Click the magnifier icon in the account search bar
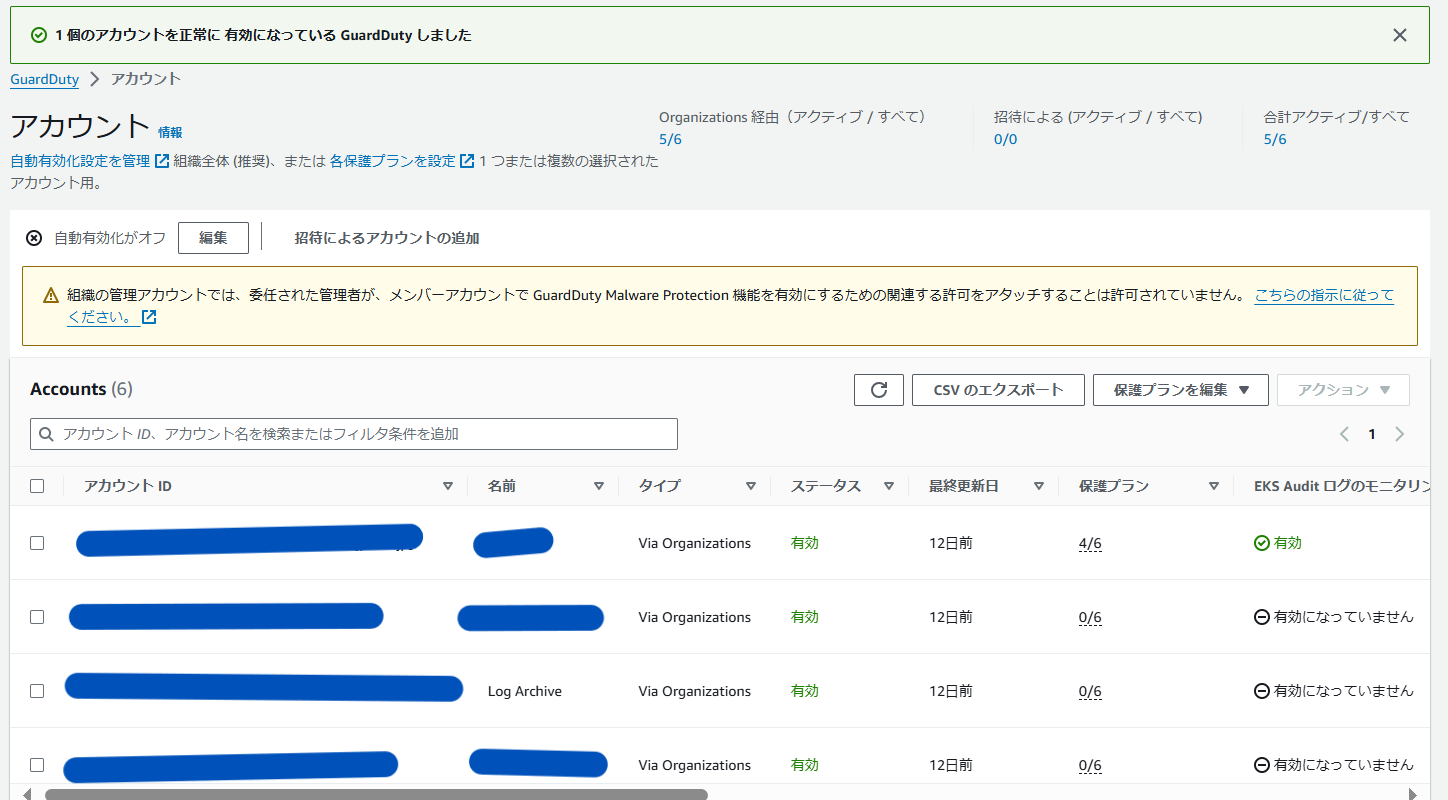 (46, 433)
